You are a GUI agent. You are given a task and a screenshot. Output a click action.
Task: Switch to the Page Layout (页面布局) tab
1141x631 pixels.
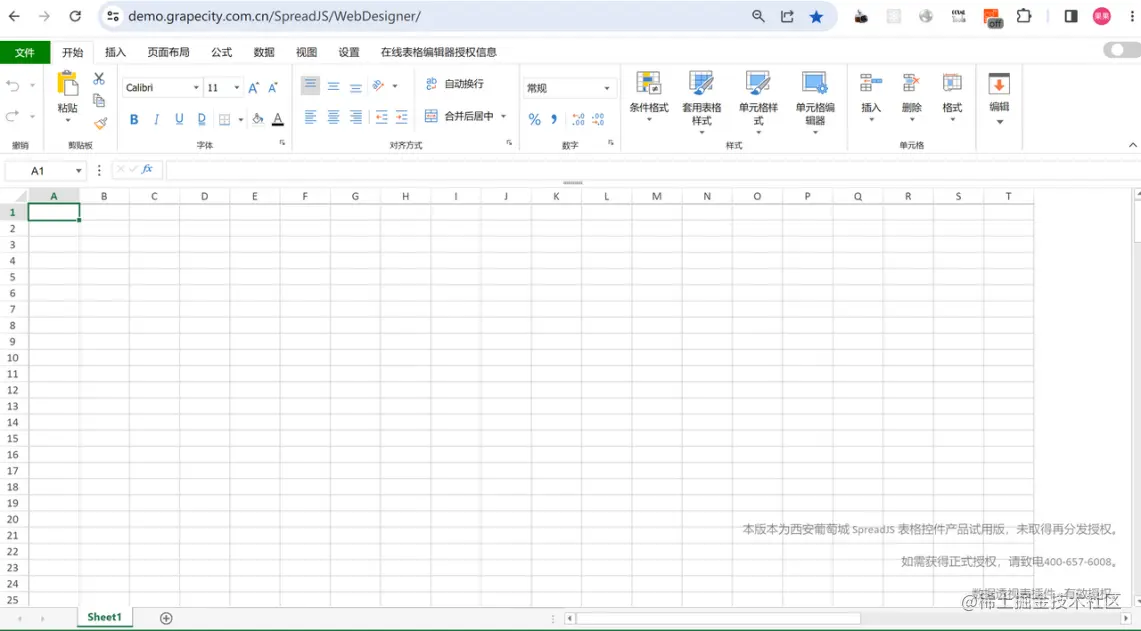point(168,52)
